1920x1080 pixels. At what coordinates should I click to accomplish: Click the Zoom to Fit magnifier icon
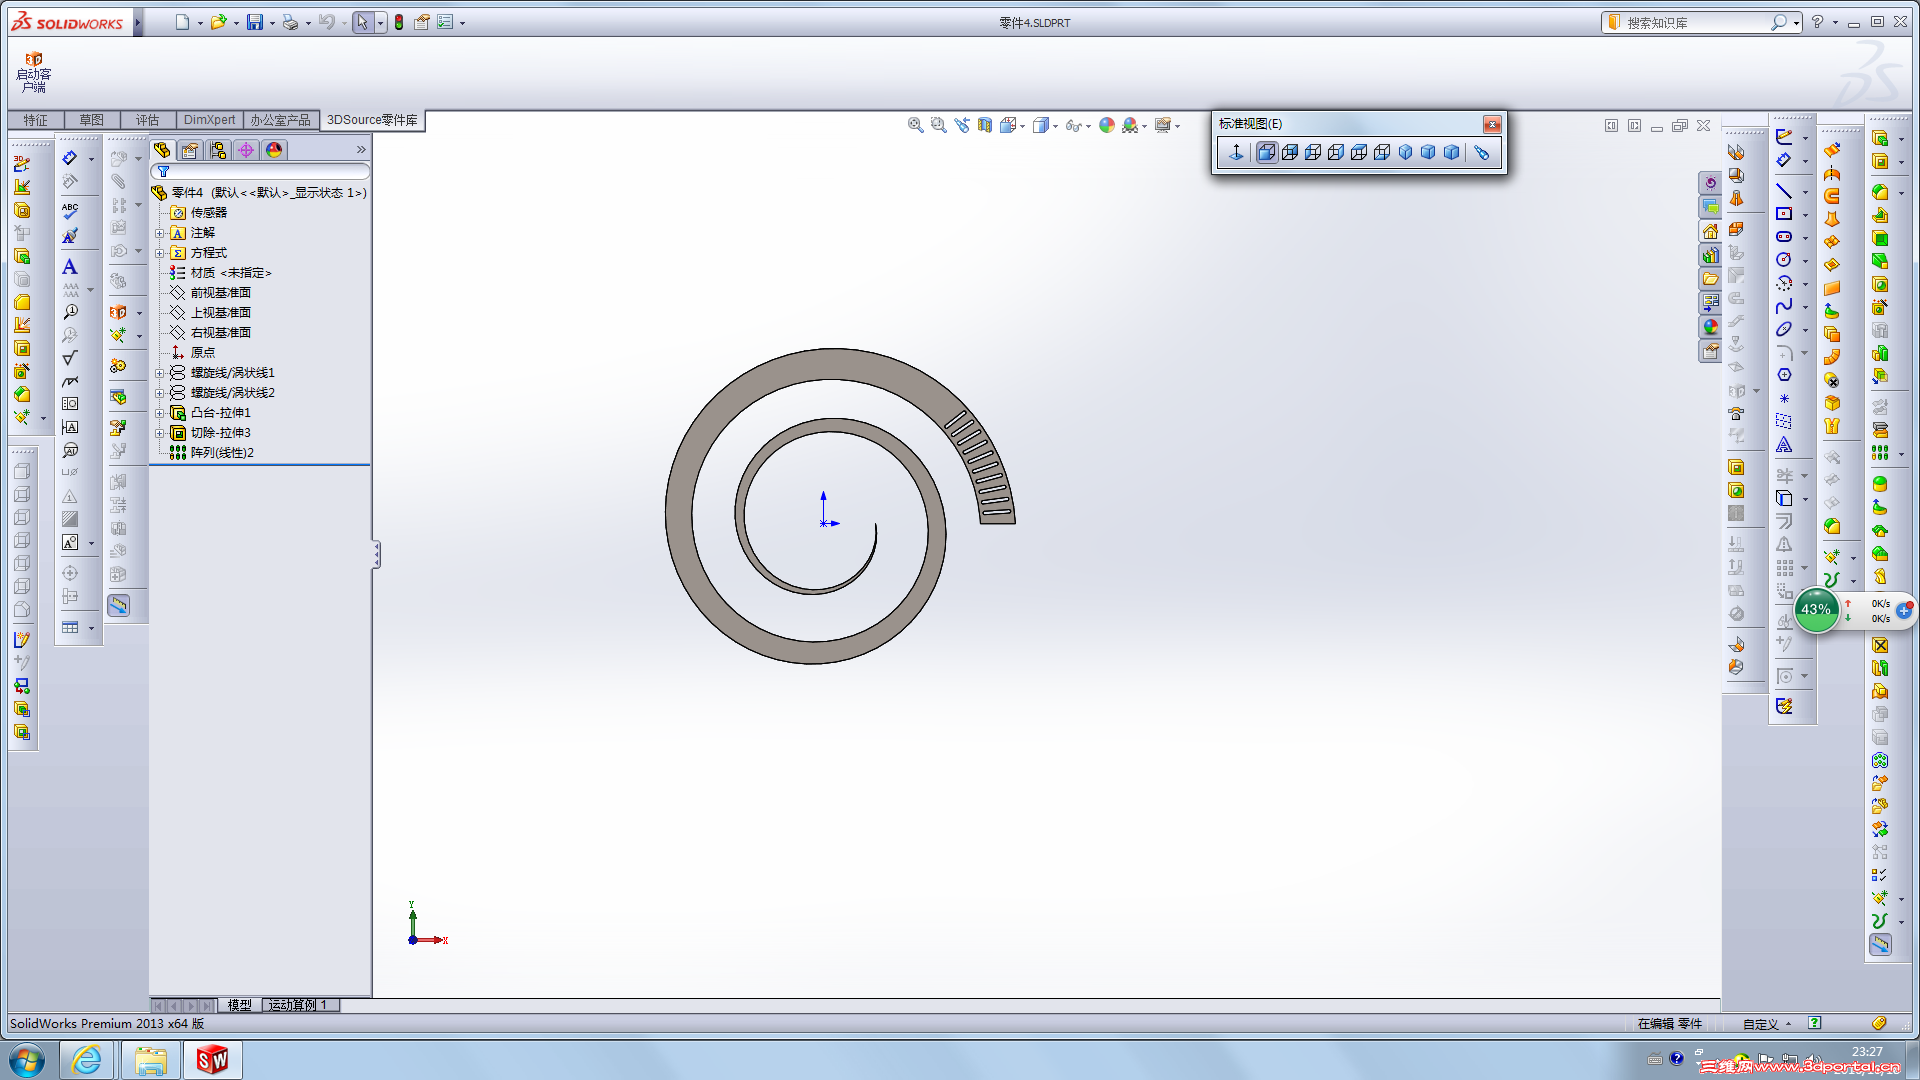(915, 125)
